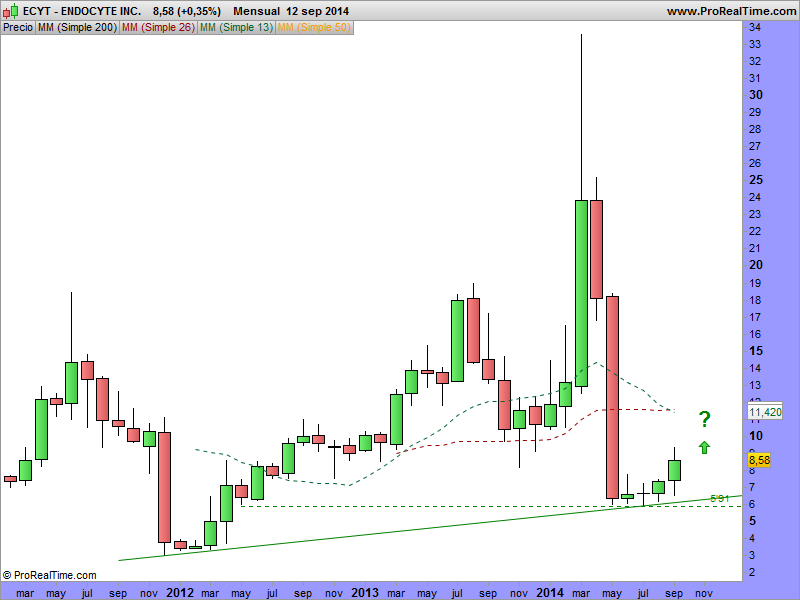Click the Mensual timeframe label
Image resolution: width=800 pixels, height=600 pixels.
(x=257, y=11)
